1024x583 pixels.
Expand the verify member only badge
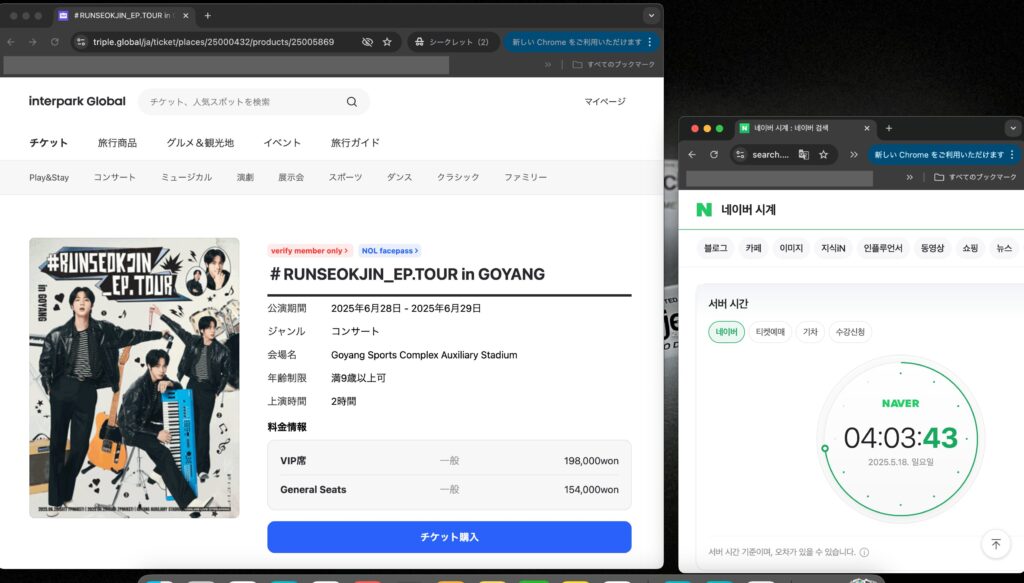[x=310, y=251]
